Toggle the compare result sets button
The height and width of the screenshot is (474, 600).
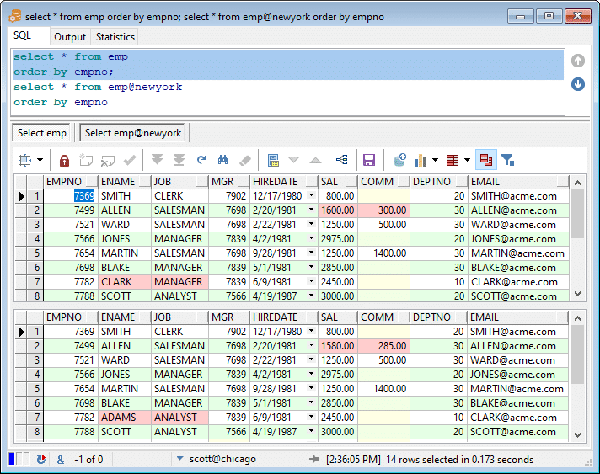[x=485, y=160]
